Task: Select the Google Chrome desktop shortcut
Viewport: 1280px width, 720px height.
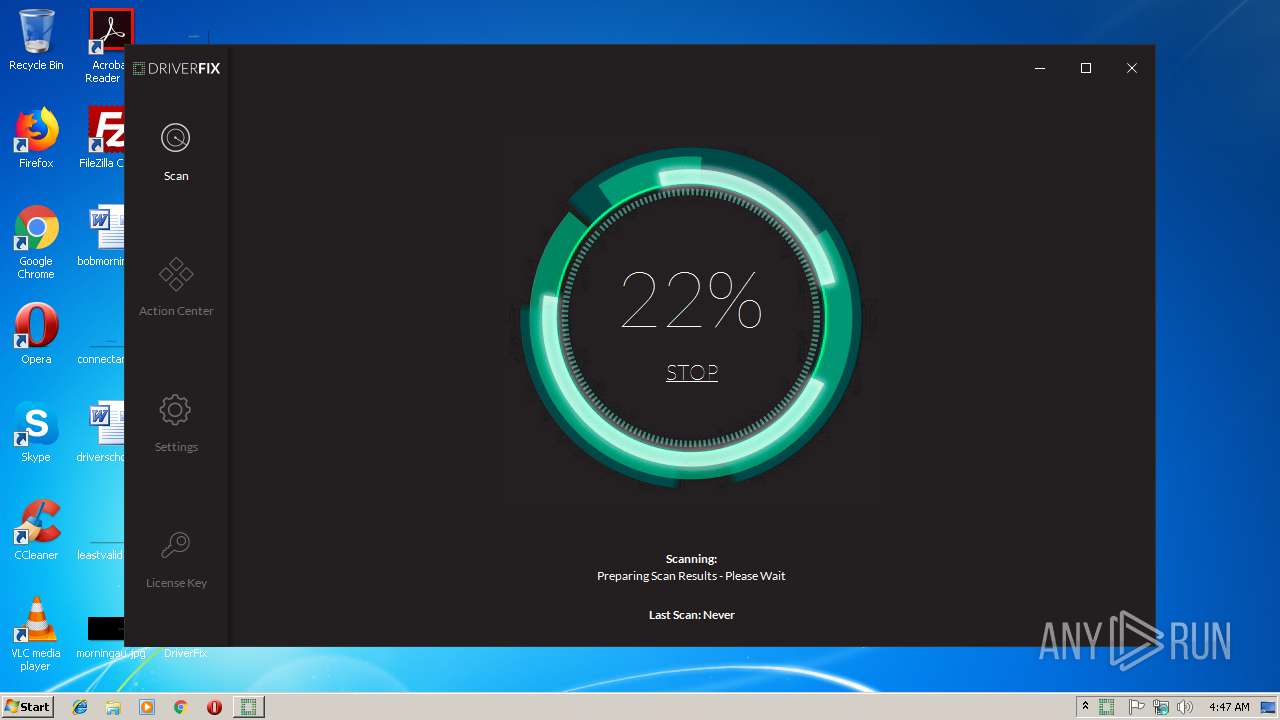Action: coord(36,243)
